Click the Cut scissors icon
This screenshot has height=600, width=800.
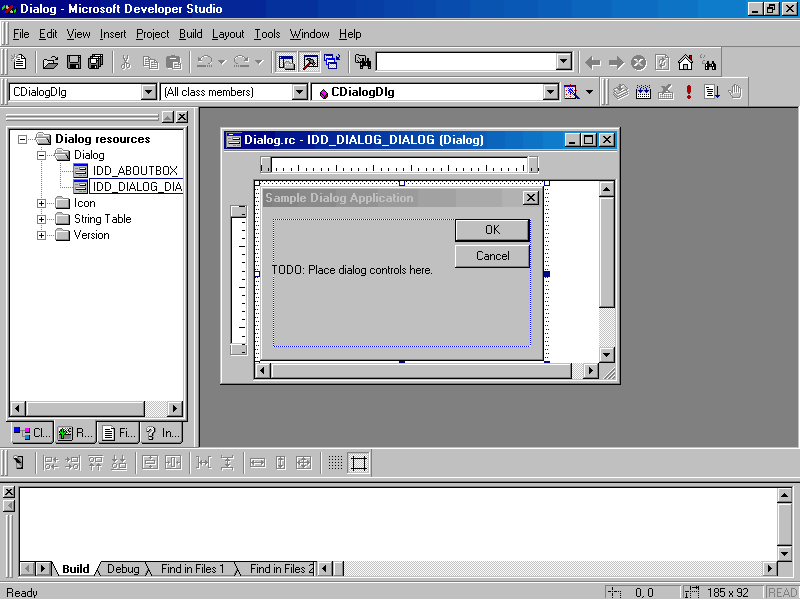coord(126,62)
